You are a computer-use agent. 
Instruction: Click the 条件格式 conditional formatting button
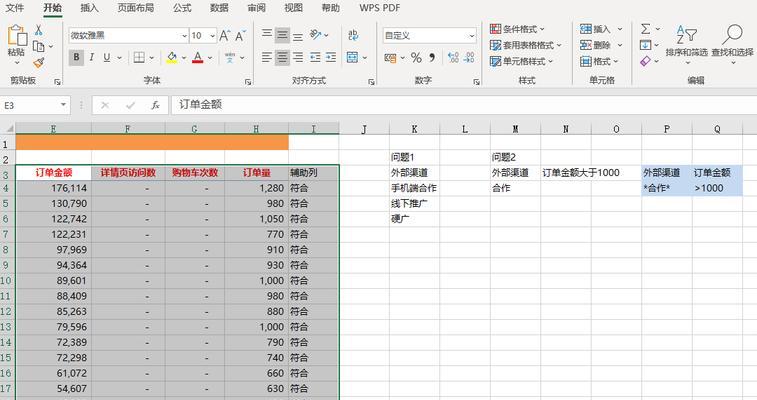526,29
